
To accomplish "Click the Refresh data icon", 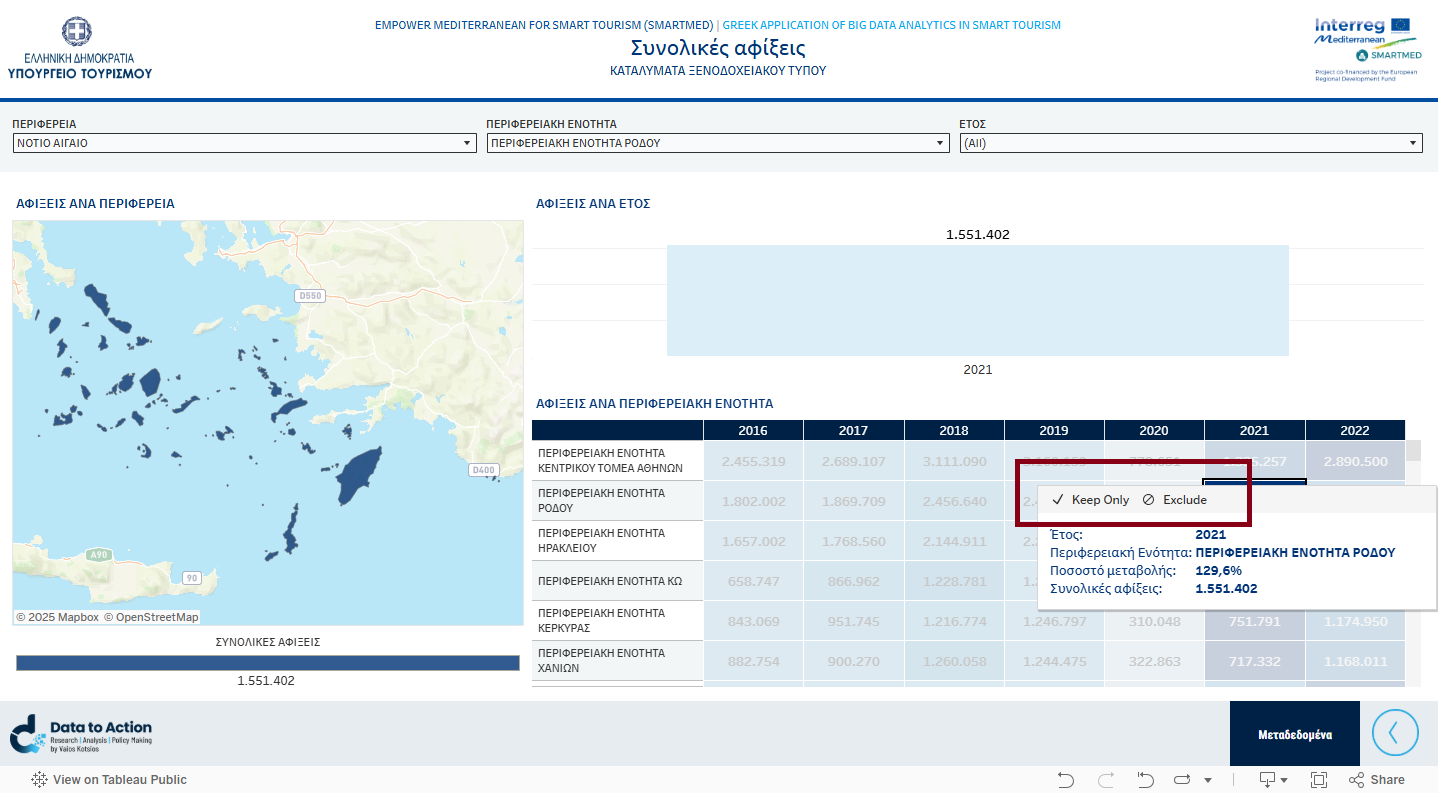I will tap(1181, 780).
